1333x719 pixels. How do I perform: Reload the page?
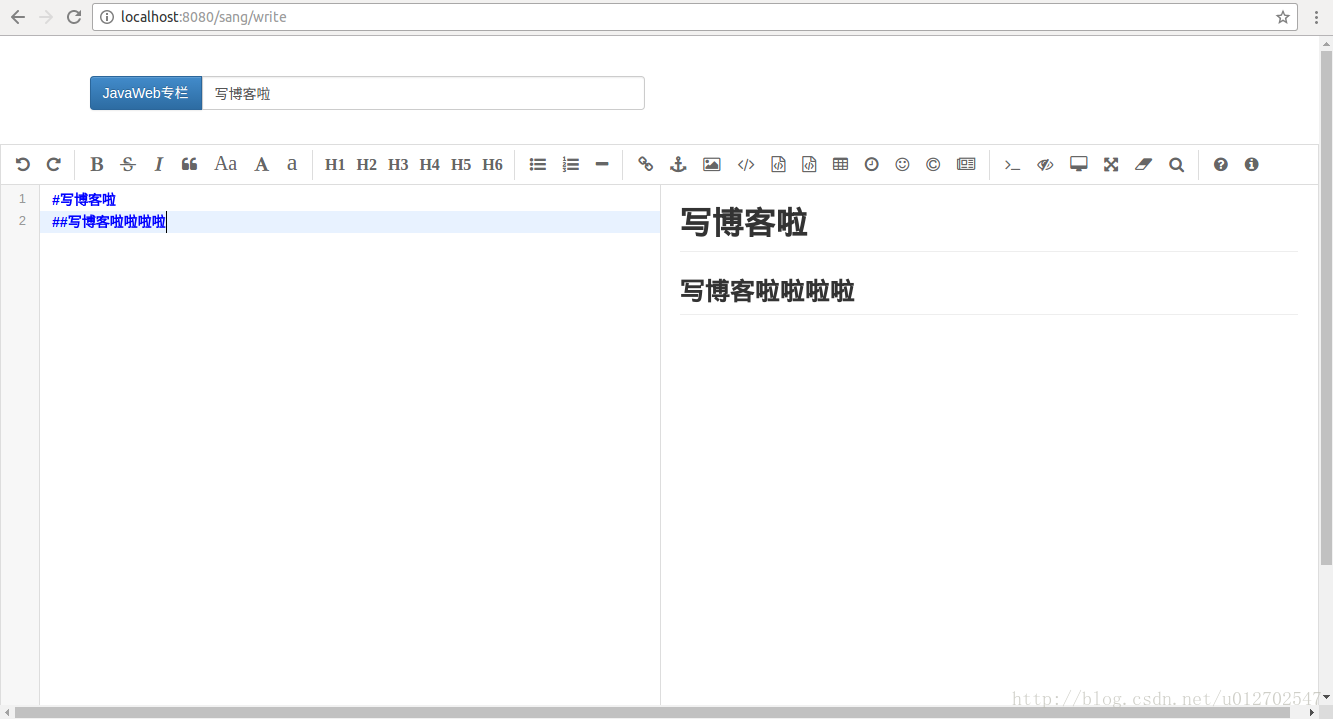pos(74,17)
